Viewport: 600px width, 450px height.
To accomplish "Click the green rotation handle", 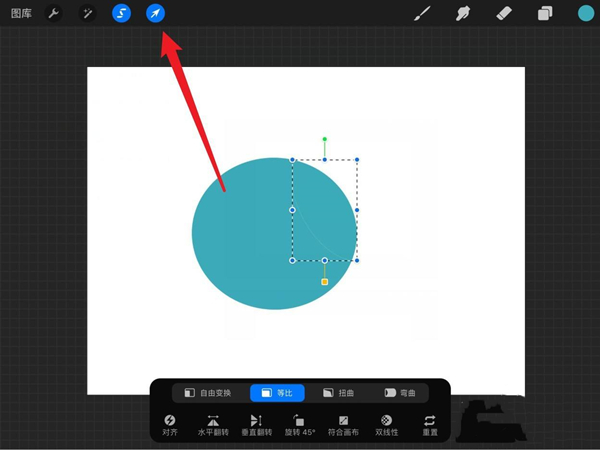I will point(324,140).
